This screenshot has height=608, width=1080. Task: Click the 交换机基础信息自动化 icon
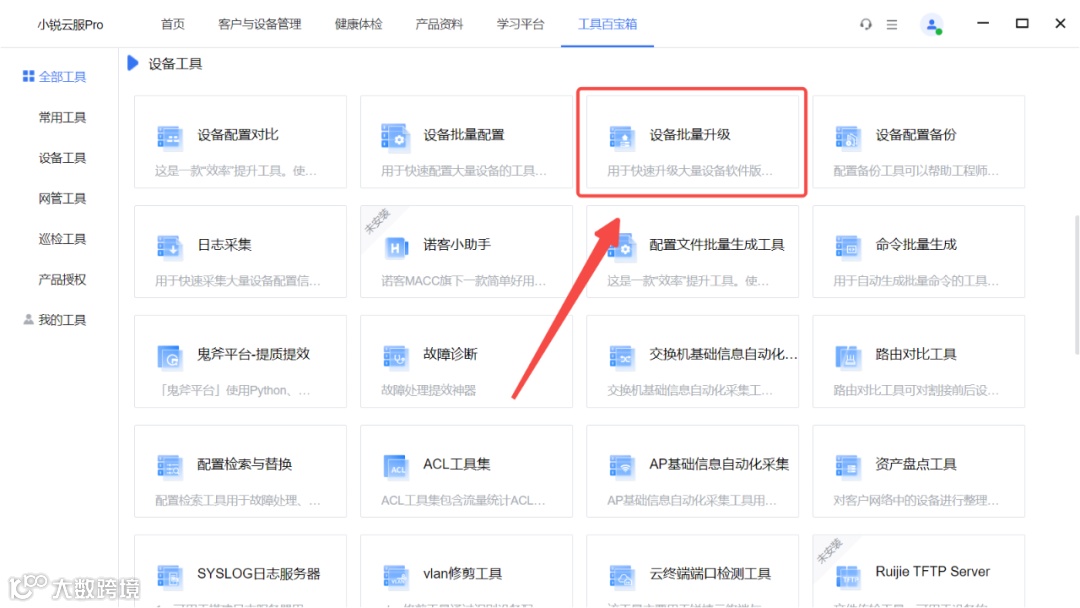coord(621,357)
